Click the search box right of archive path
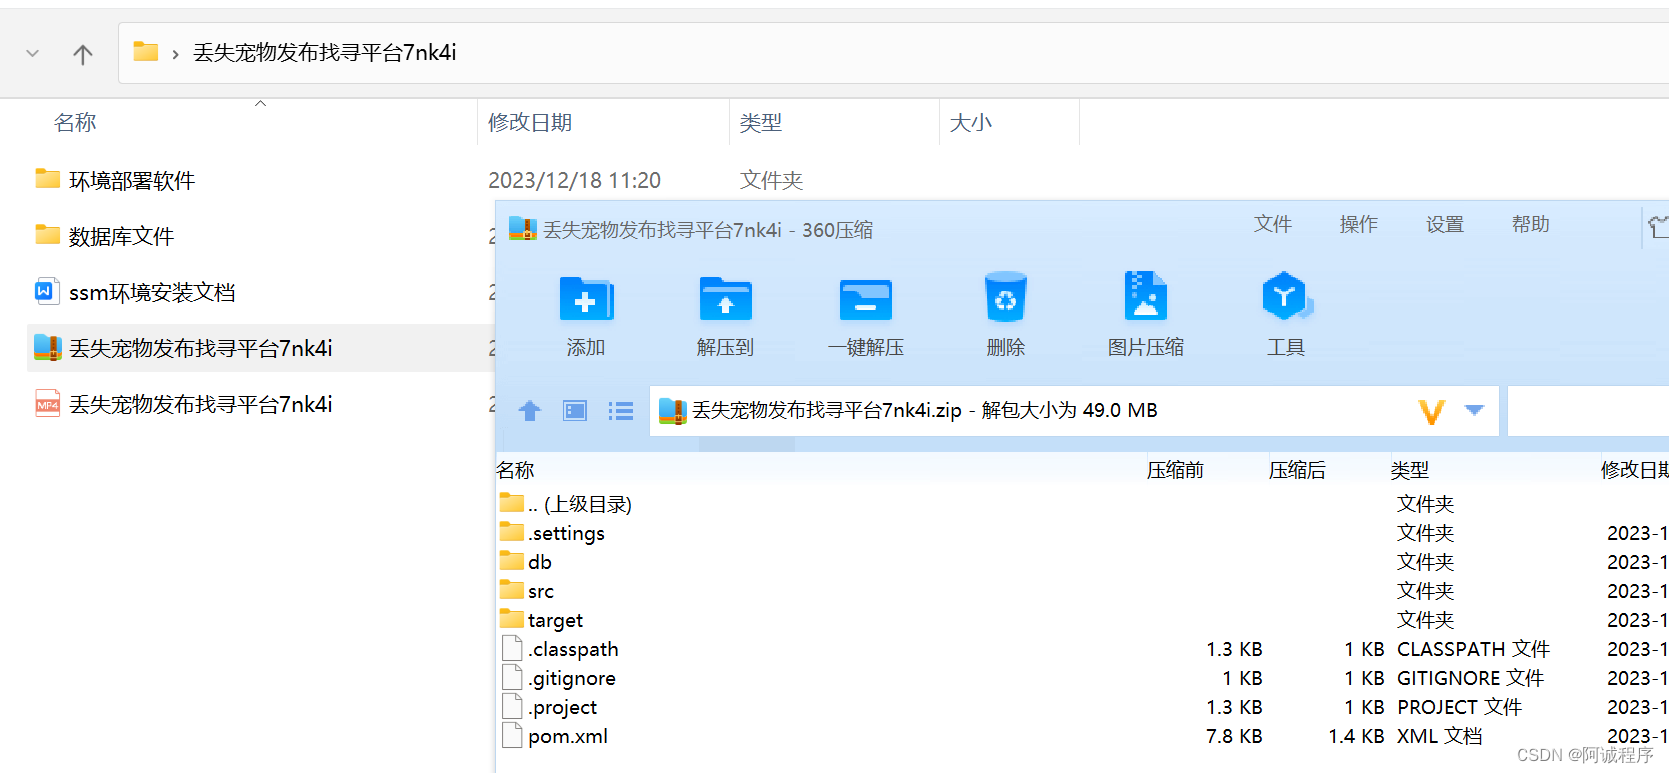1669x773 pixels. click(x=1588, y=411)
